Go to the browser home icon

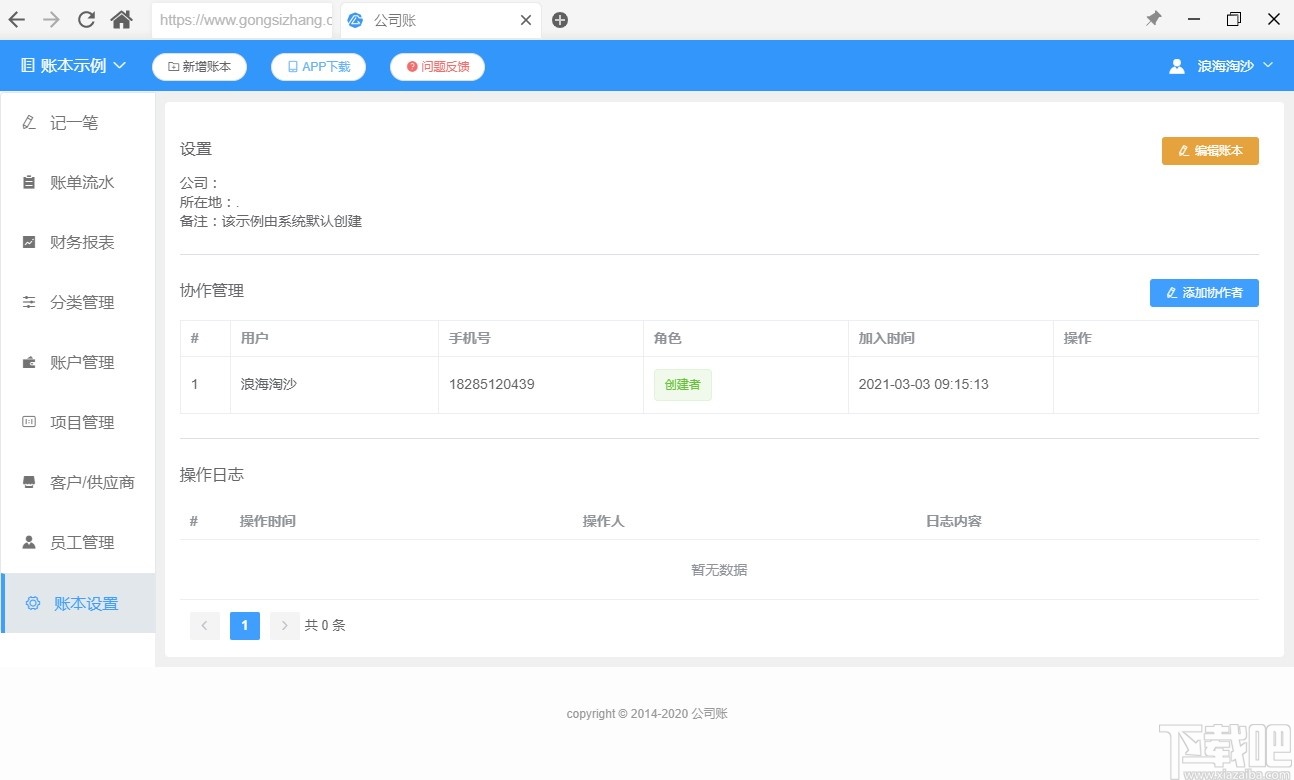[122, 19]
